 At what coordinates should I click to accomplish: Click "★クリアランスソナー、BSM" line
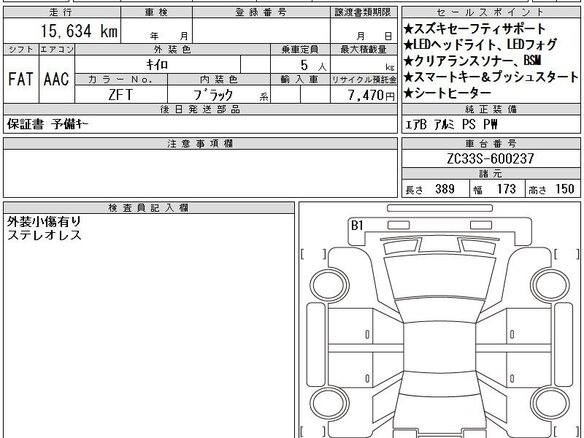[x=472, y=61]
